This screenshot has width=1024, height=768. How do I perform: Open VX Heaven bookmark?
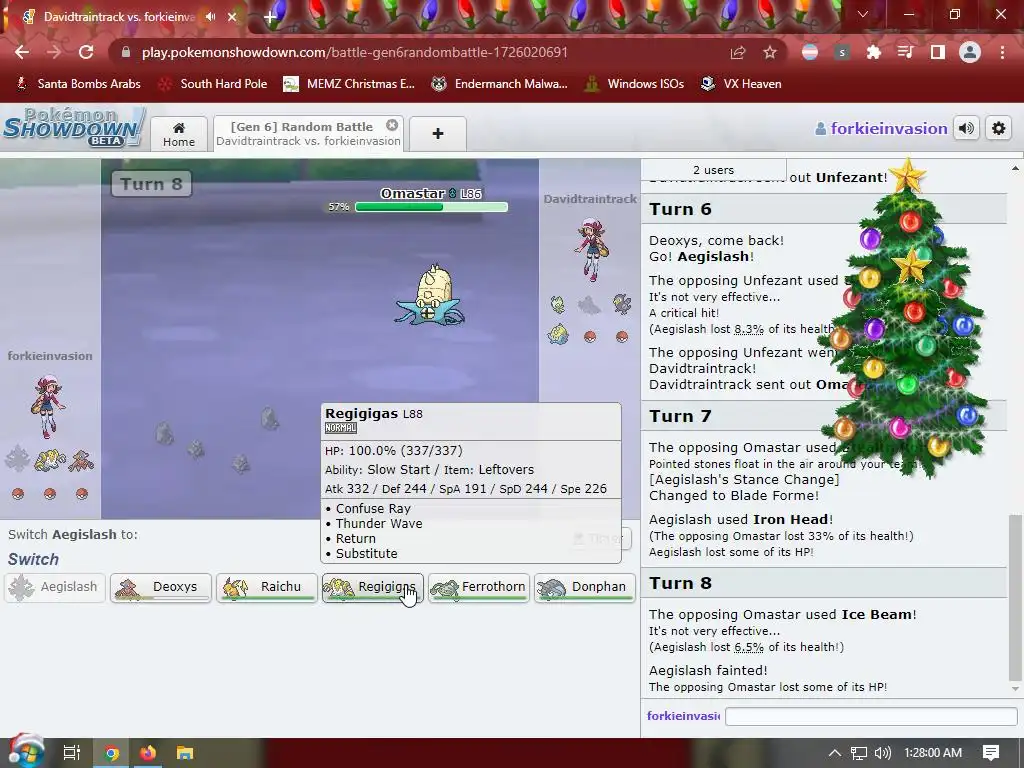click(741, 84)
